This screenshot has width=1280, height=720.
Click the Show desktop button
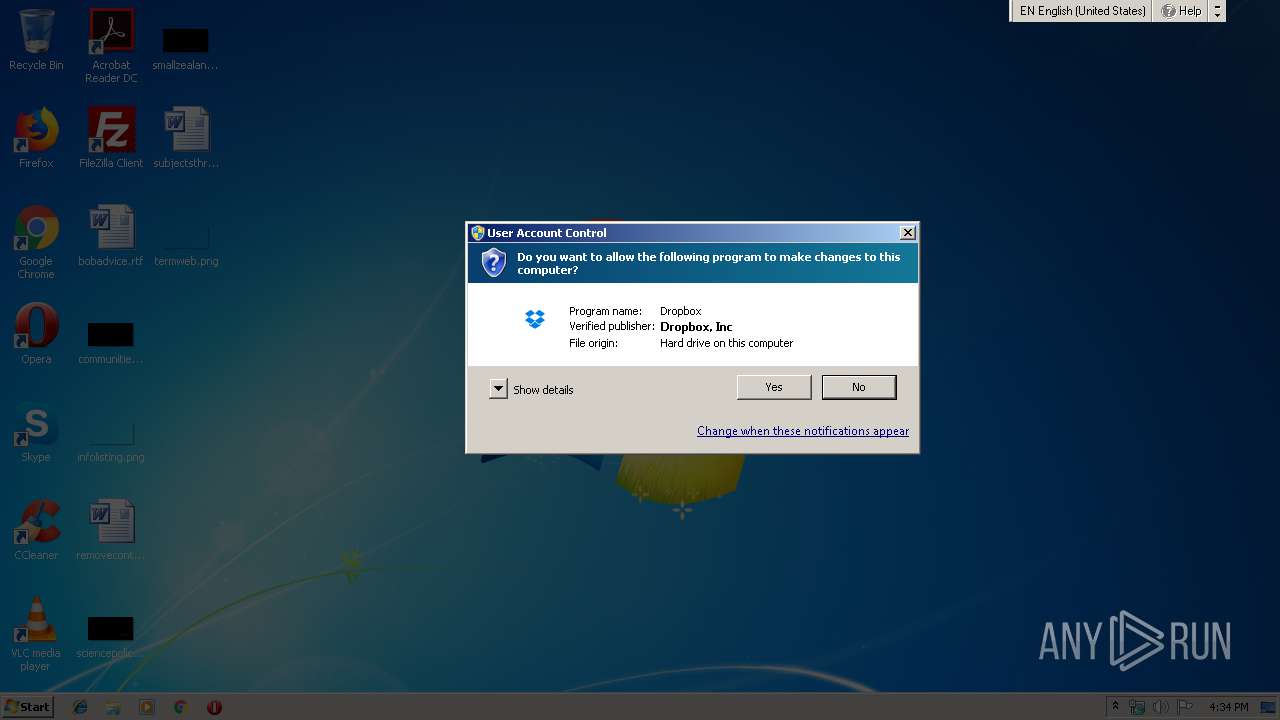click(x=1270, y=707)
